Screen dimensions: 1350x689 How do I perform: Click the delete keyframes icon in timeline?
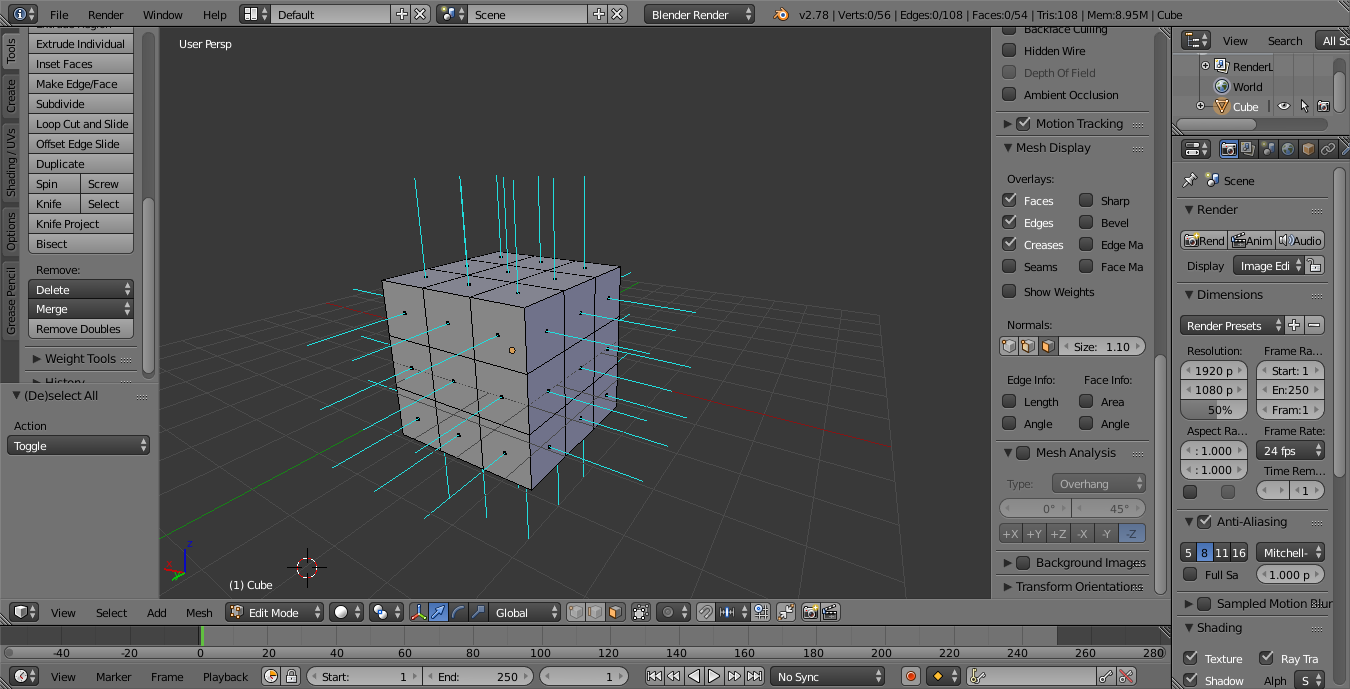tap(1126, 677)
